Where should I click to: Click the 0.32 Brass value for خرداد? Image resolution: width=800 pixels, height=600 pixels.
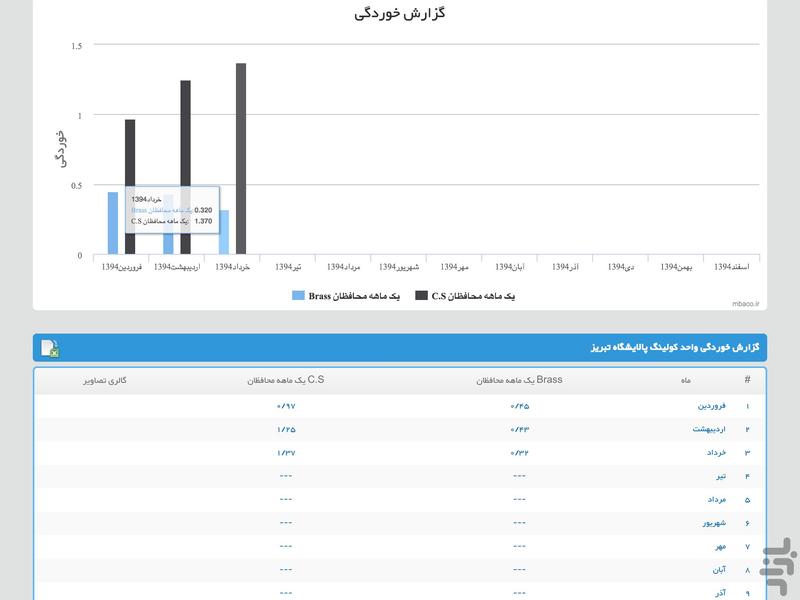[x=519, y=453]
